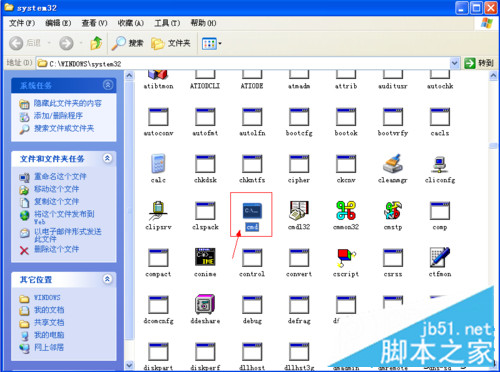Screen dimensions: 500x372
Task: Select the calc calculator icon
Action: coord(158,163)
